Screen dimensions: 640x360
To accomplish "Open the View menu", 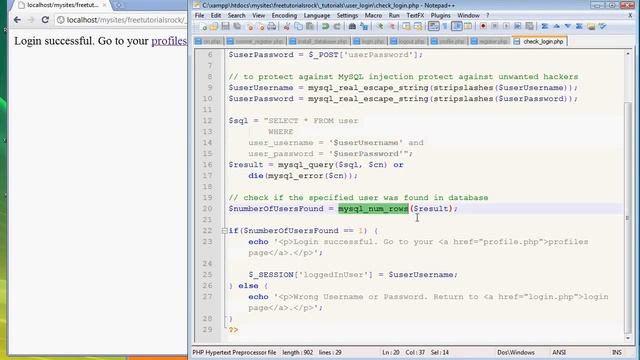I will [258, 15].
